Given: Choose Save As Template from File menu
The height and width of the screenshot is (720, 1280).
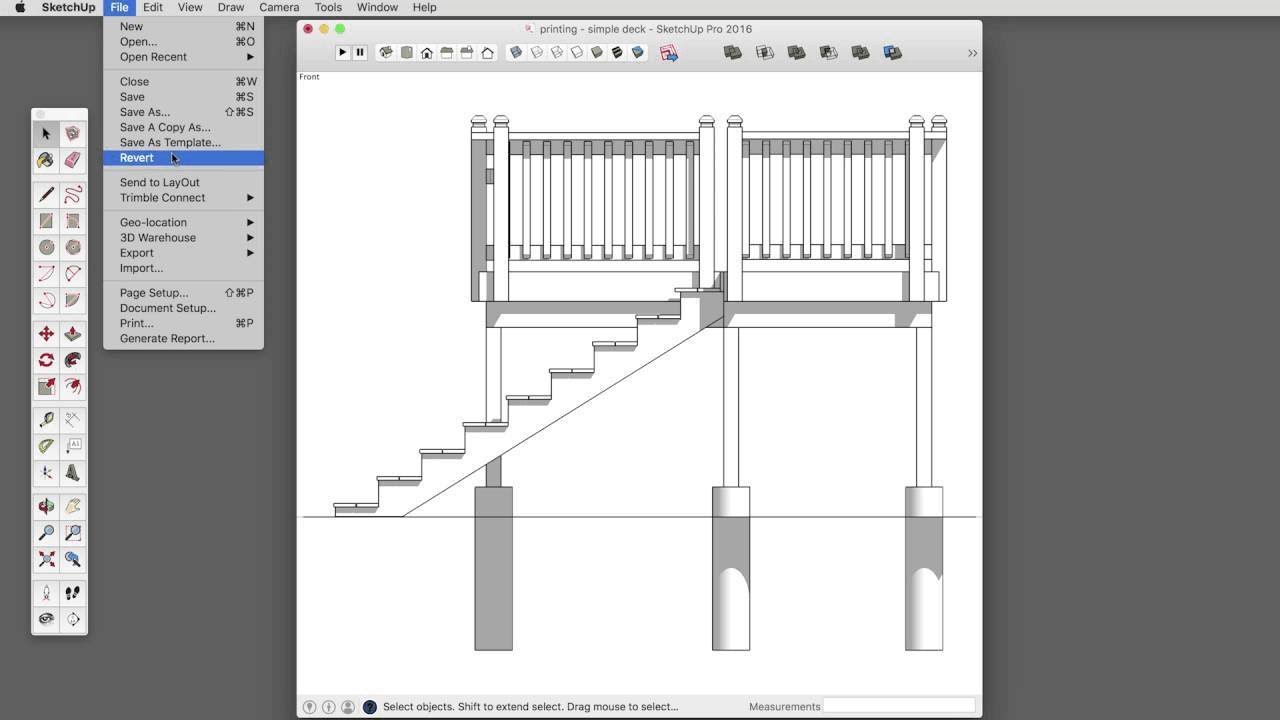Looking at the screenshot, I should click(170, 143).
